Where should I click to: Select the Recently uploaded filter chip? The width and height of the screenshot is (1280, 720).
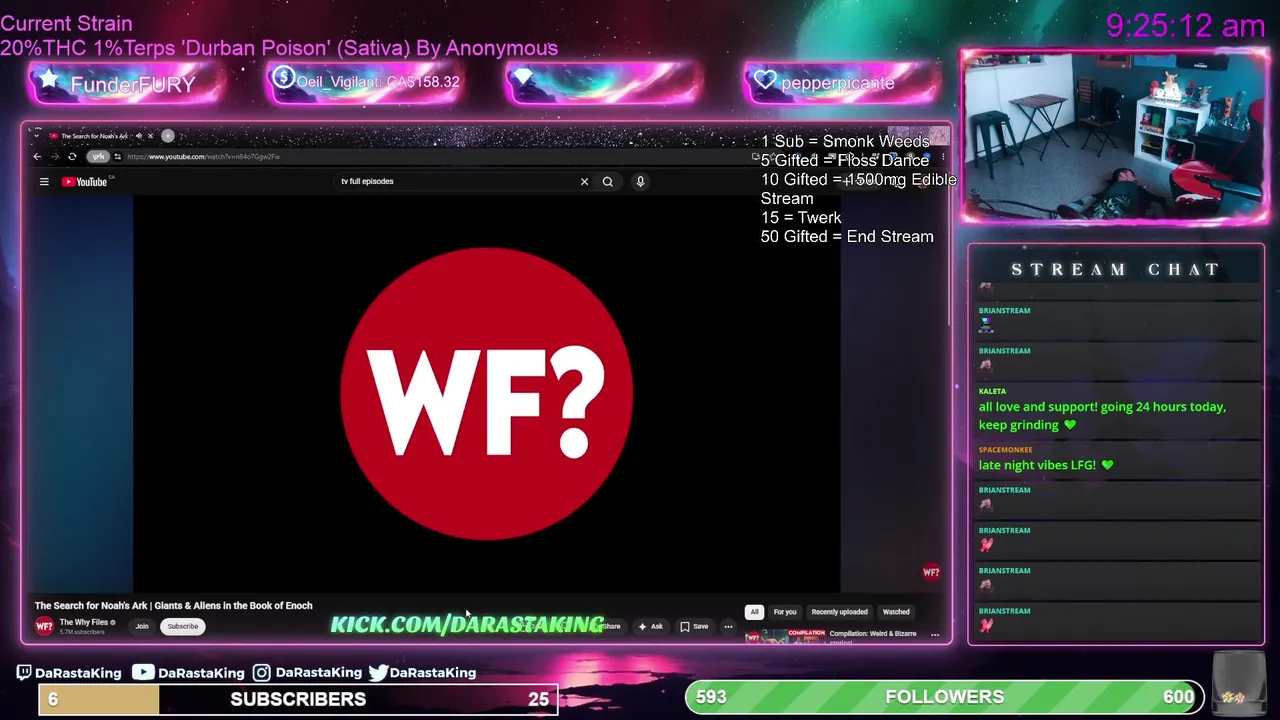tap(840, 612)
